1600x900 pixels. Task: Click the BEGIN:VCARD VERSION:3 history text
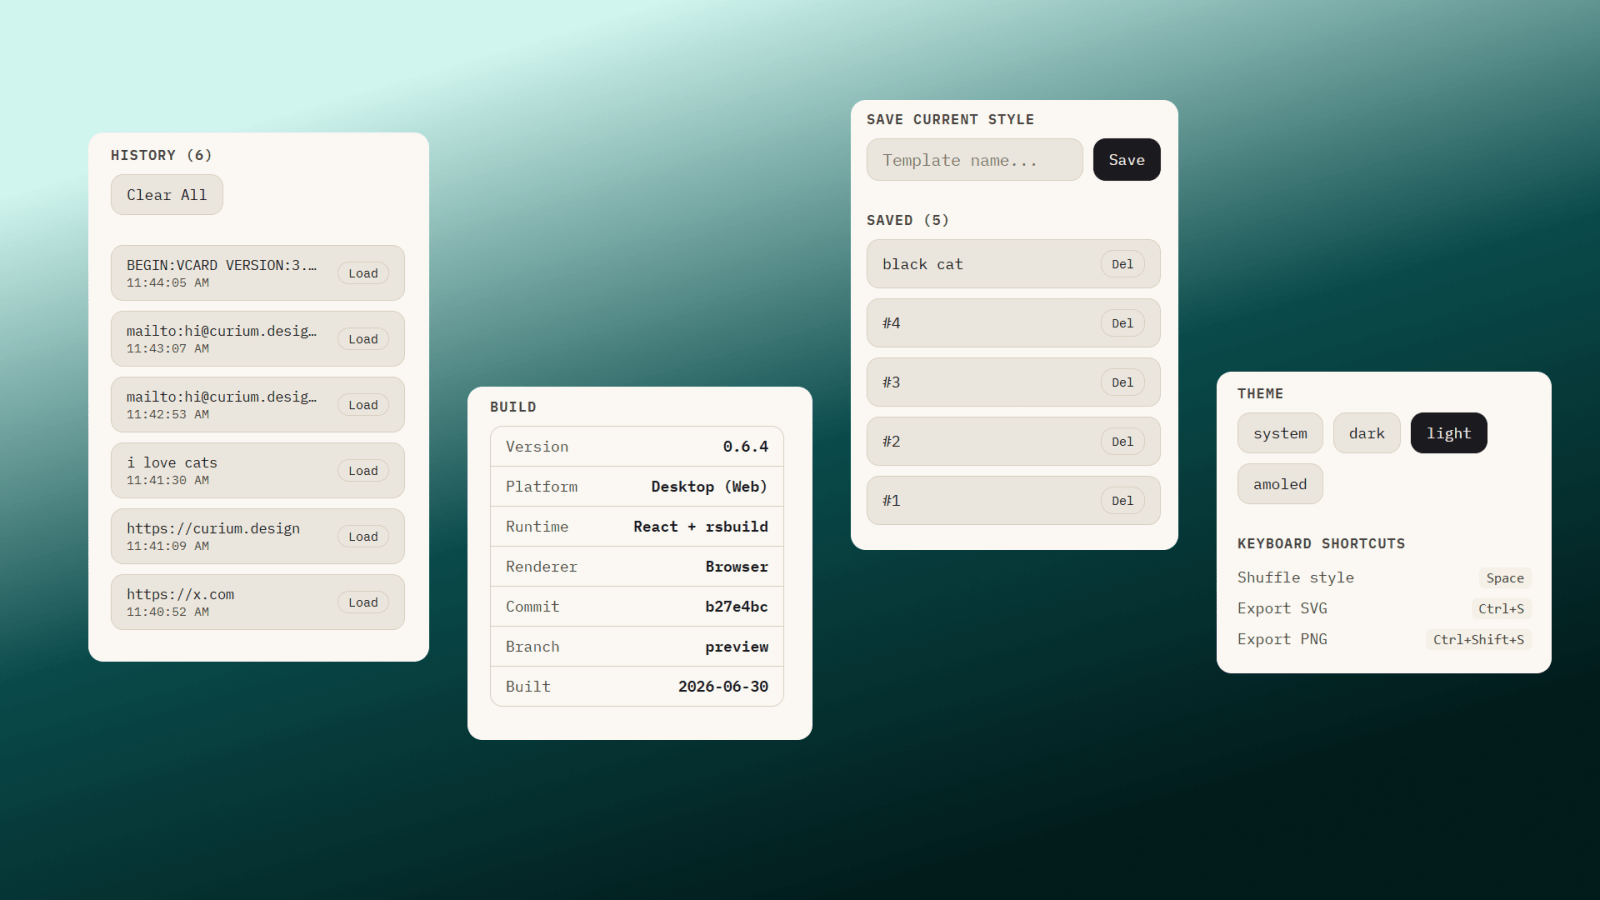click(221, 265)
